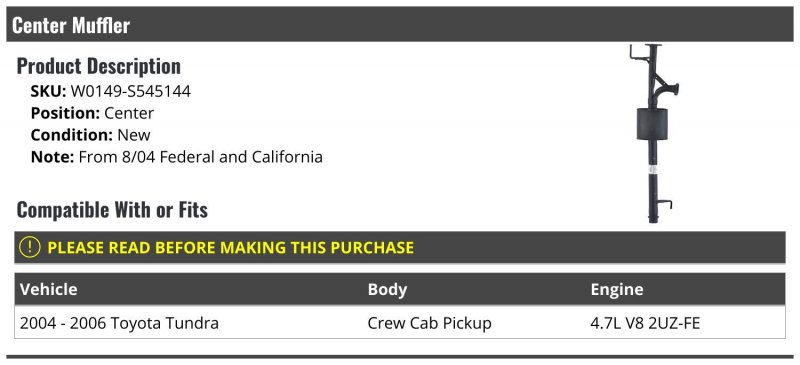Click the Condition: New line
Viewport: 800px width, 365px height.
click(90, 135)
